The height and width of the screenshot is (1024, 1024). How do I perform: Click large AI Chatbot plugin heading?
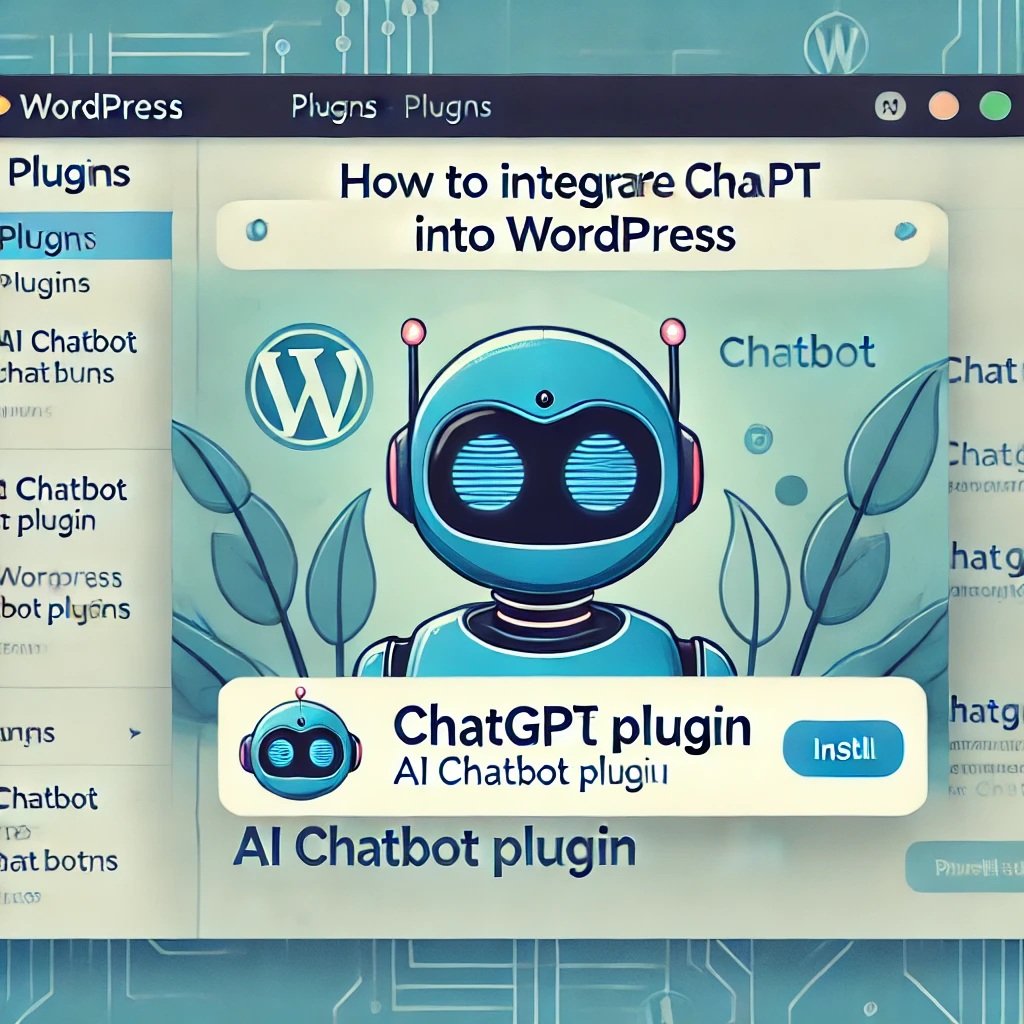pyautogui.click(x=434, y=848)
